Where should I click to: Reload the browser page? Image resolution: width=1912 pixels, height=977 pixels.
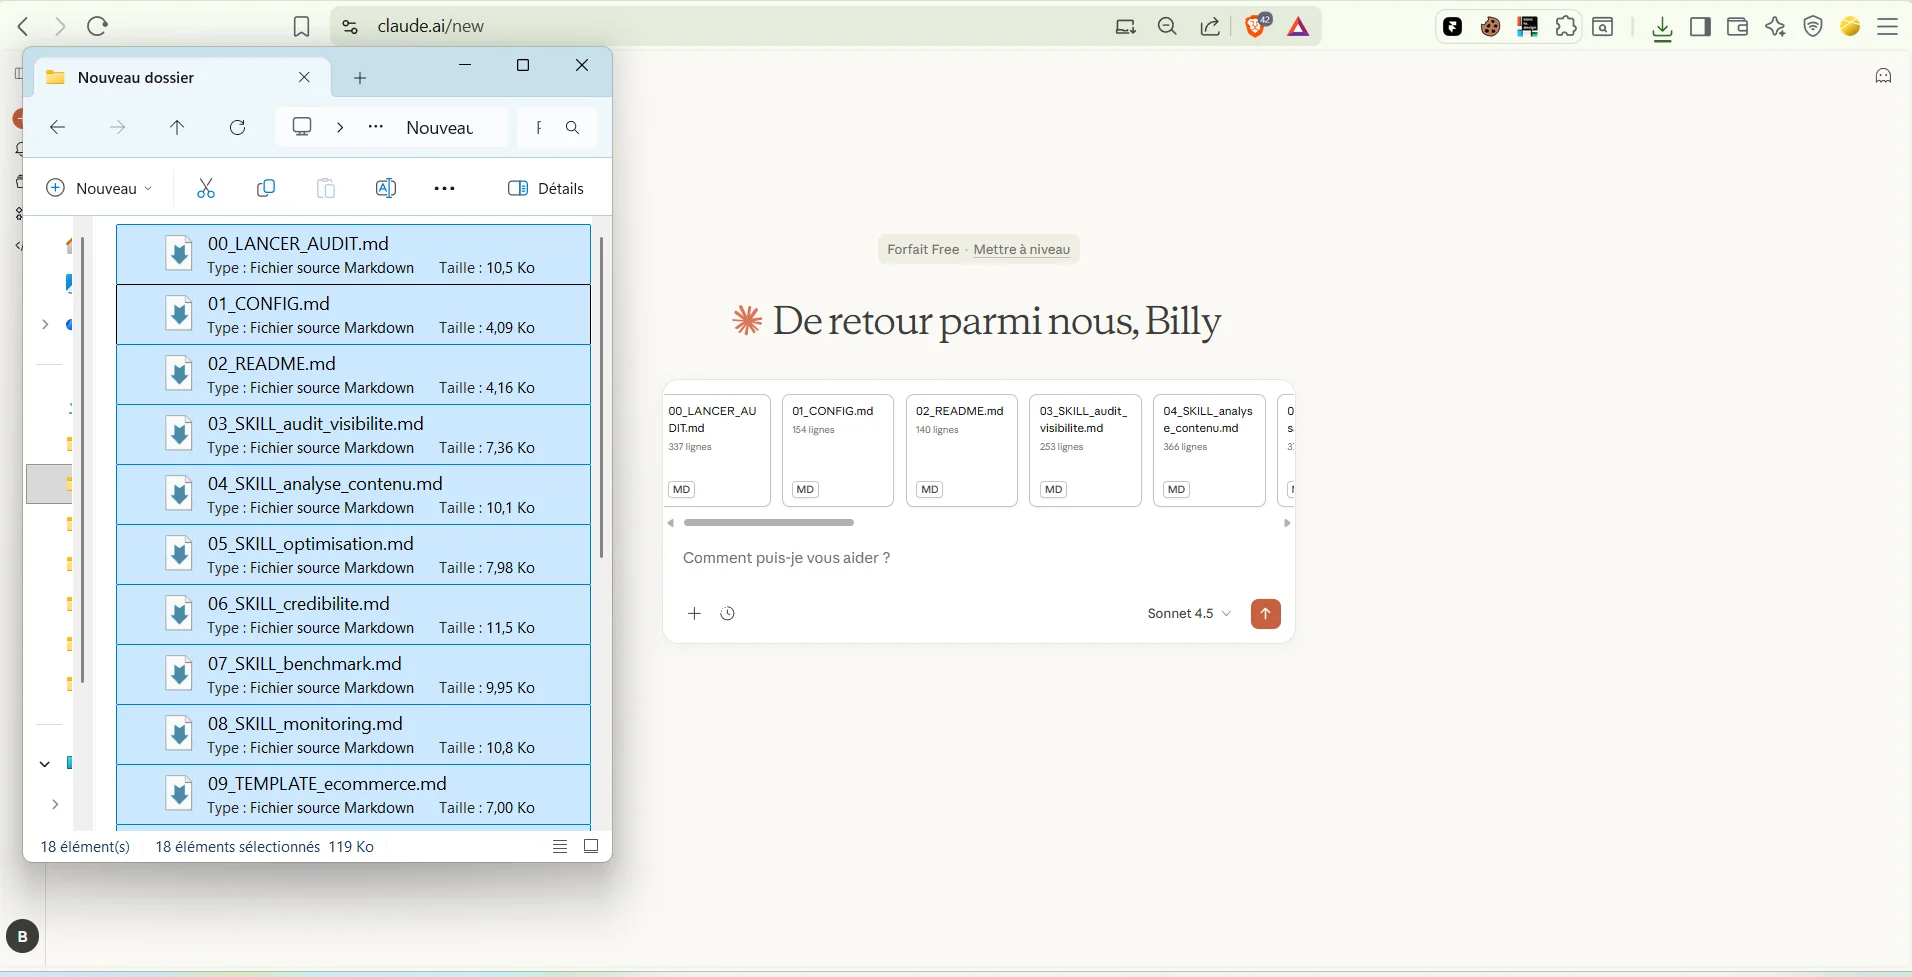click(x=98, y=26)
